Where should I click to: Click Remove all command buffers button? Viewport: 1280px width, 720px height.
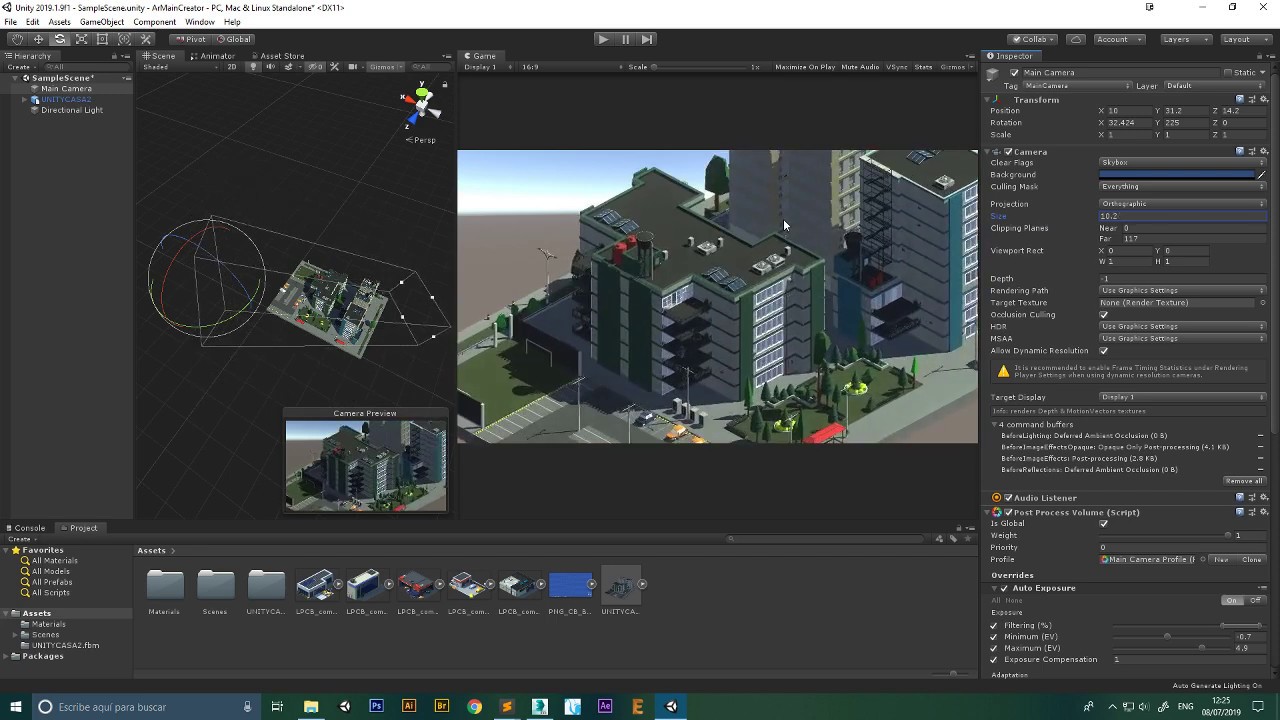1244,481
